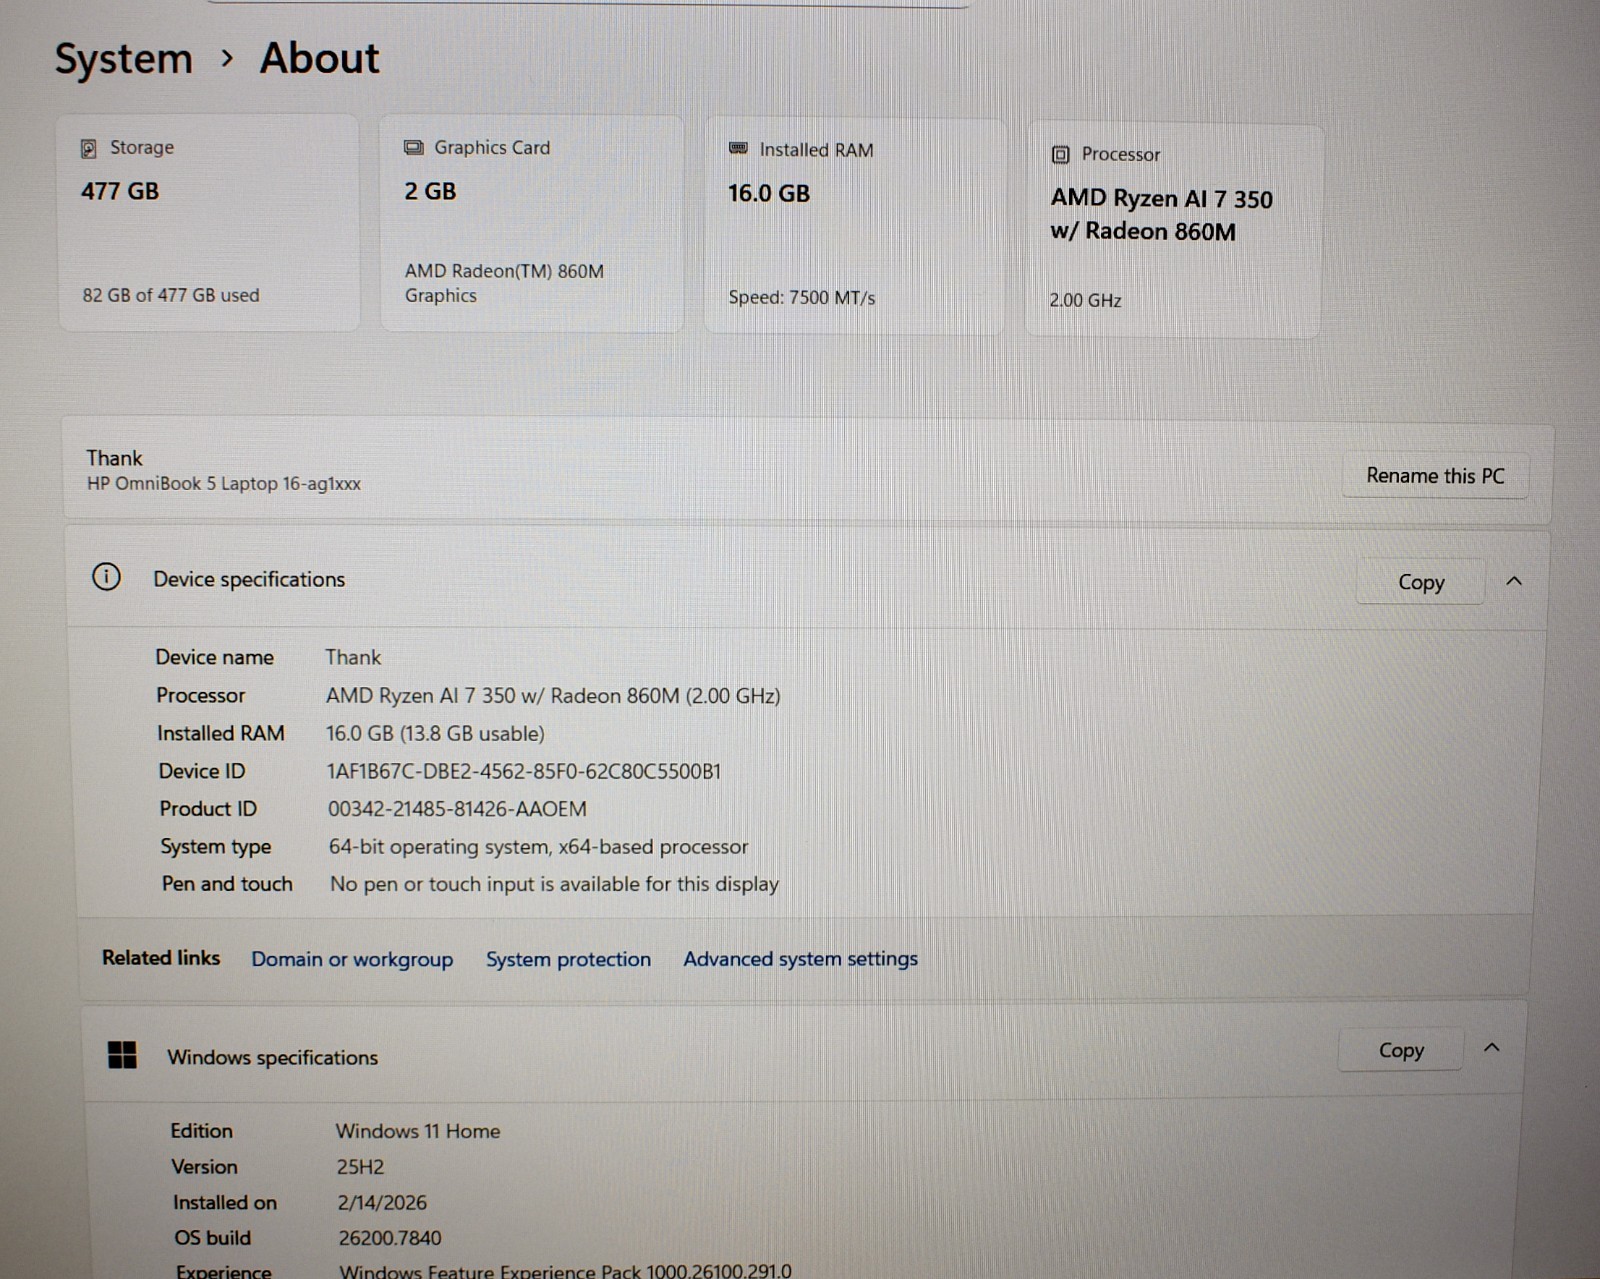Click the 'Windows specifications' header title
The image size is (1600, 1279).
(272, 1057)
